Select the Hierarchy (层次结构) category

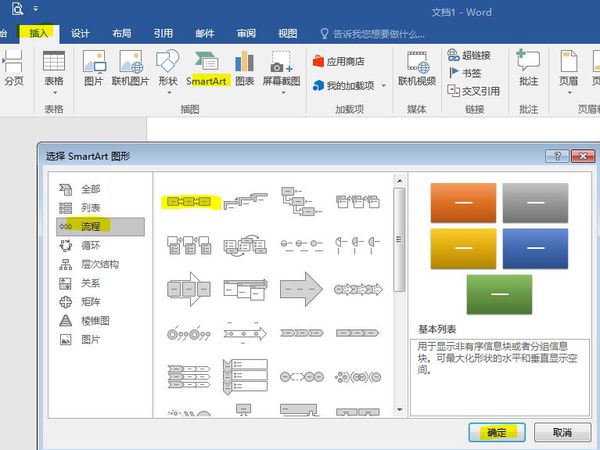(x=100, y=264)
